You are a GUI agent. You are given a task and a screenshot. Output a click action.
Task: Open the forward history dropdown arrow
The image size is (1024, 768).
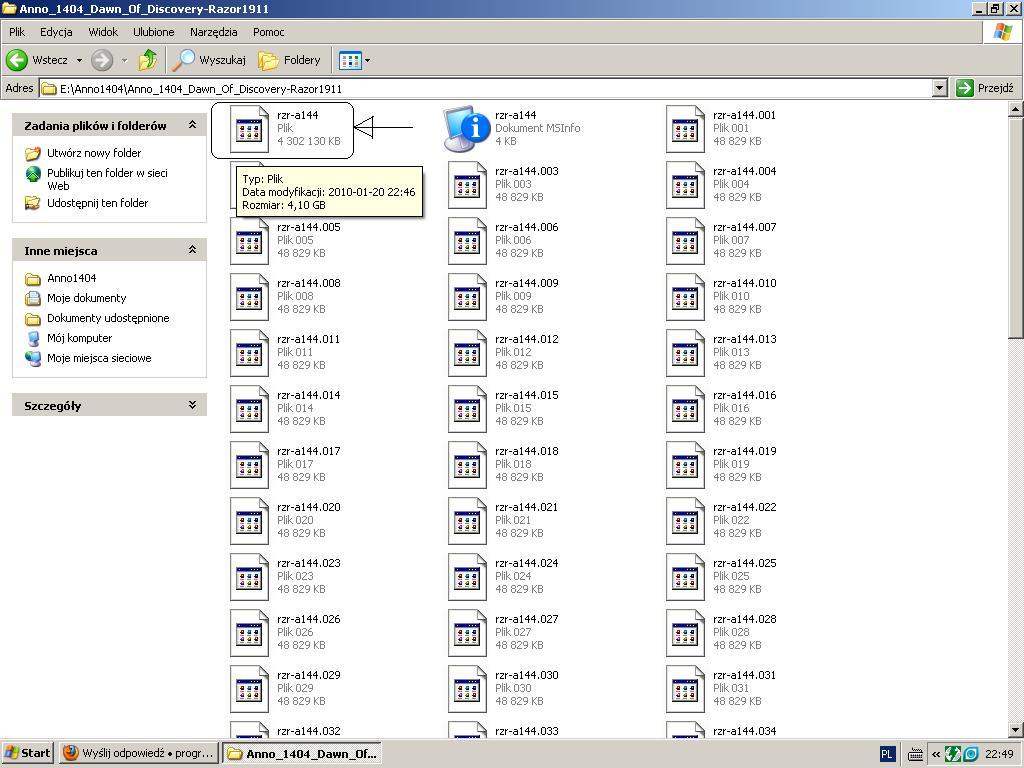click(x=124, y=61)
